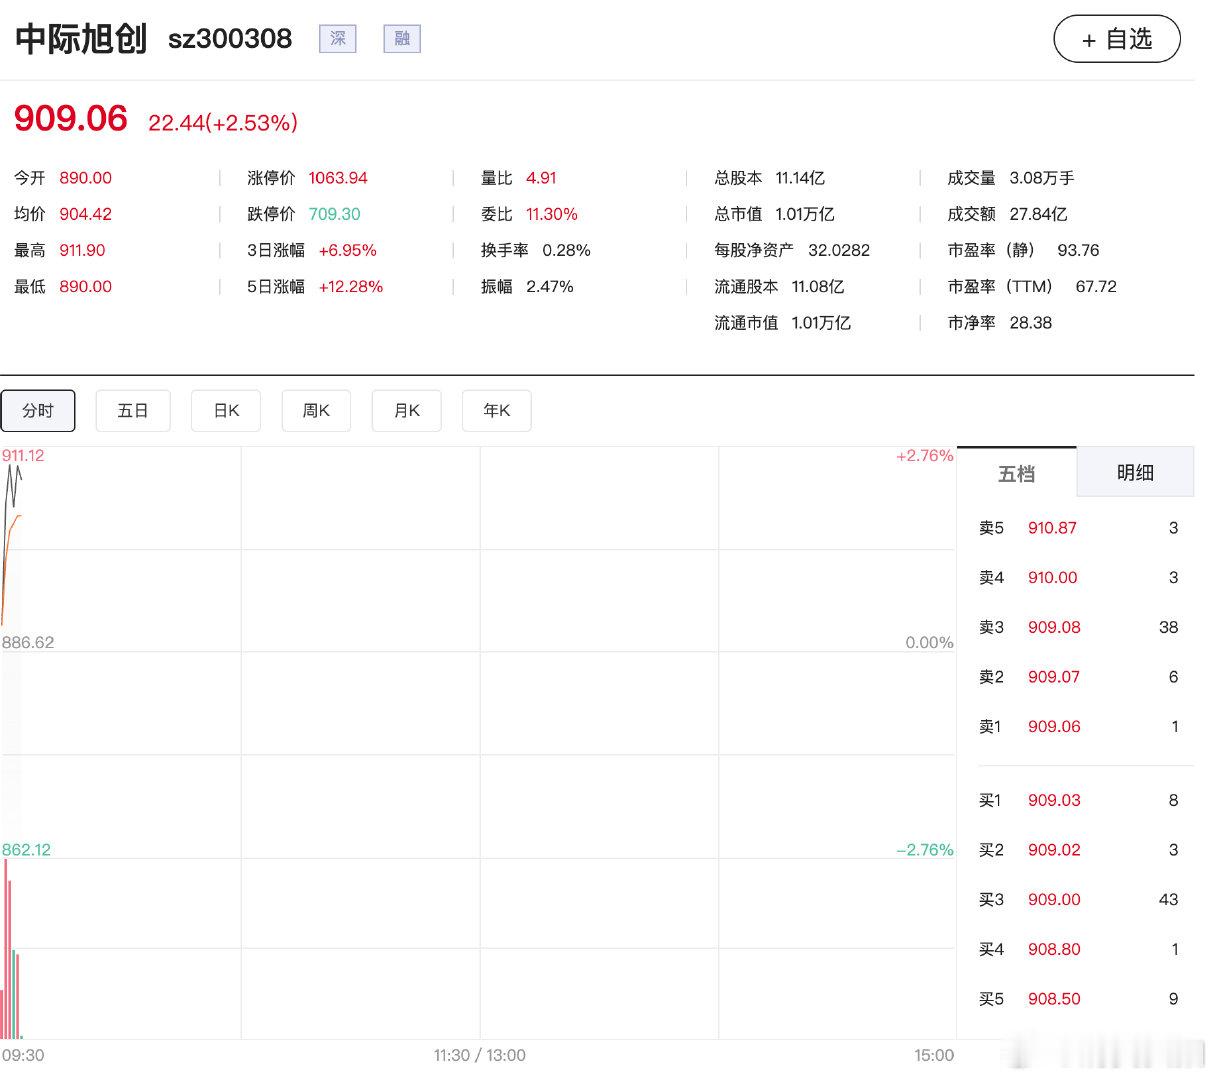The width and height of the screenshot is (1217, 1080).
Task: Add stock via + 自选 button
Action: (1117, 39)
